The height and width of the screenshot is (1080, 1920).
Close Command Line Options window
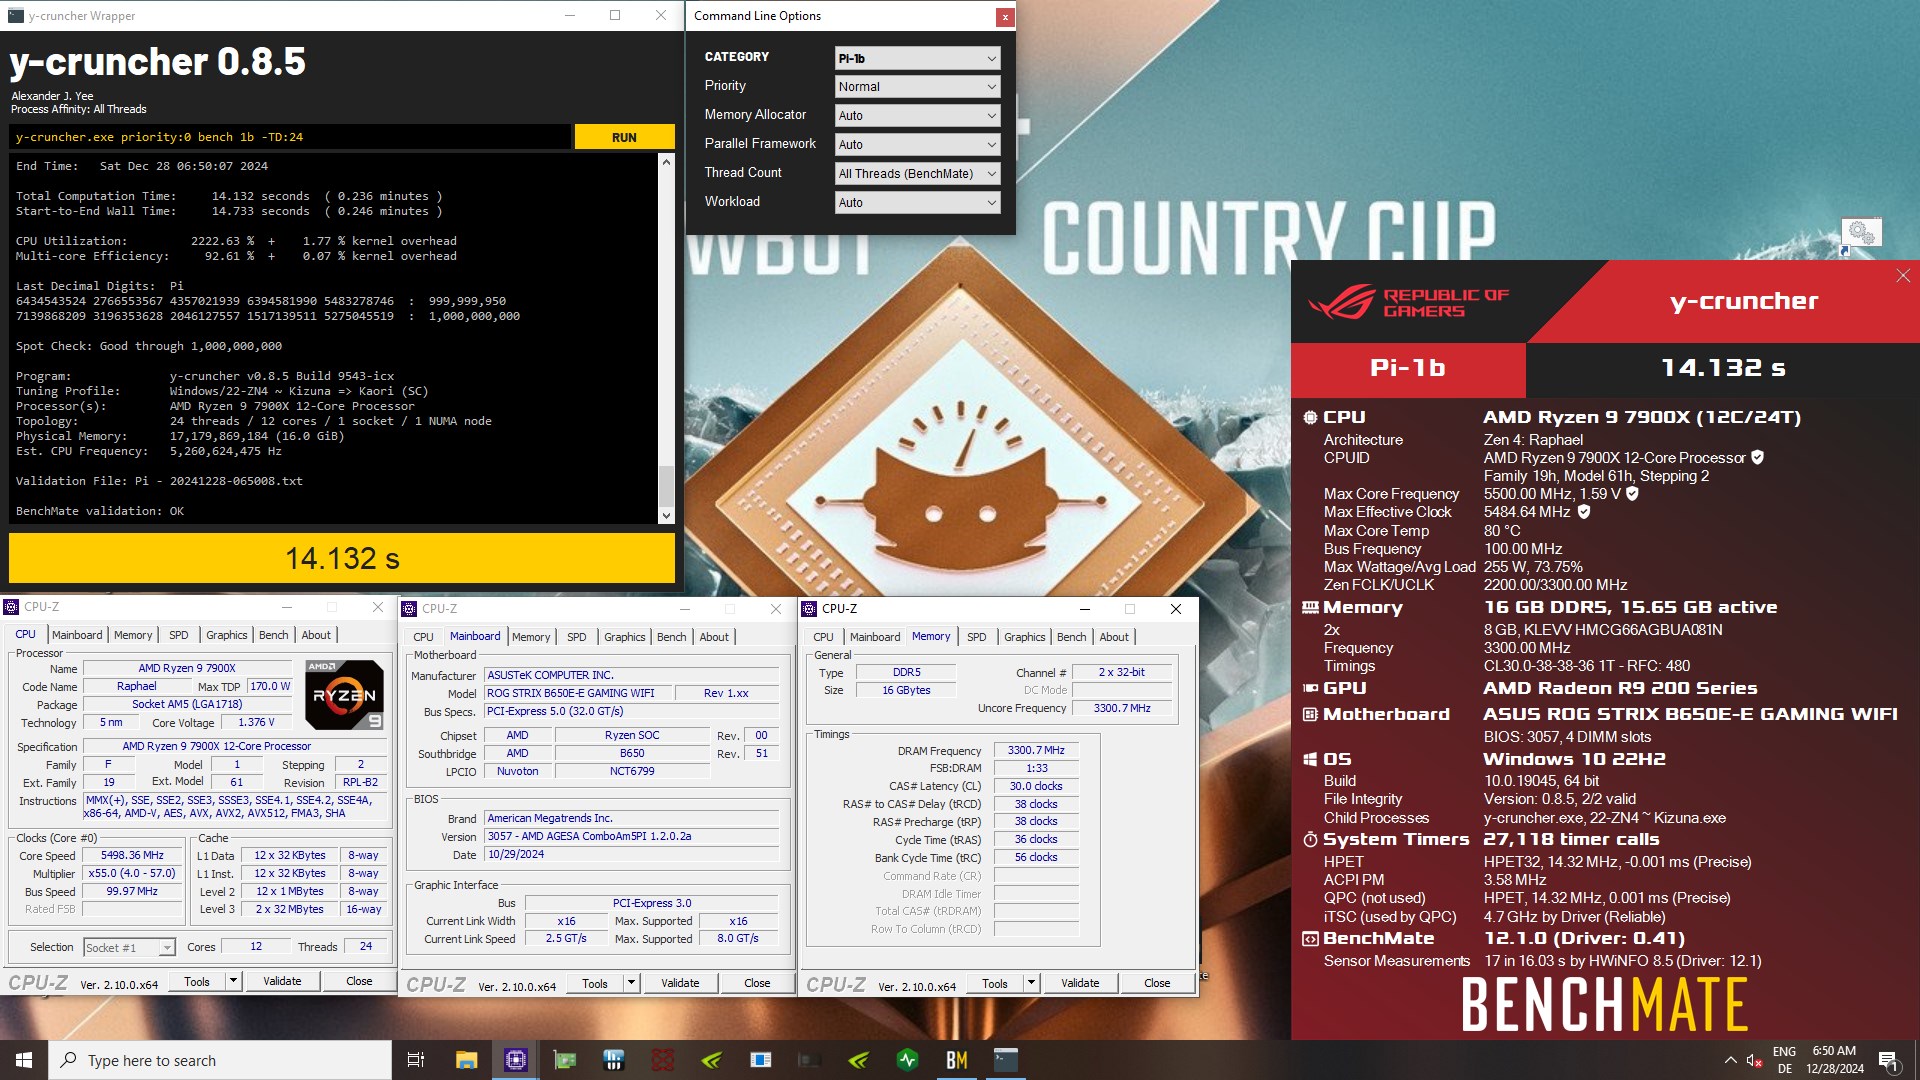point(1005,17)
